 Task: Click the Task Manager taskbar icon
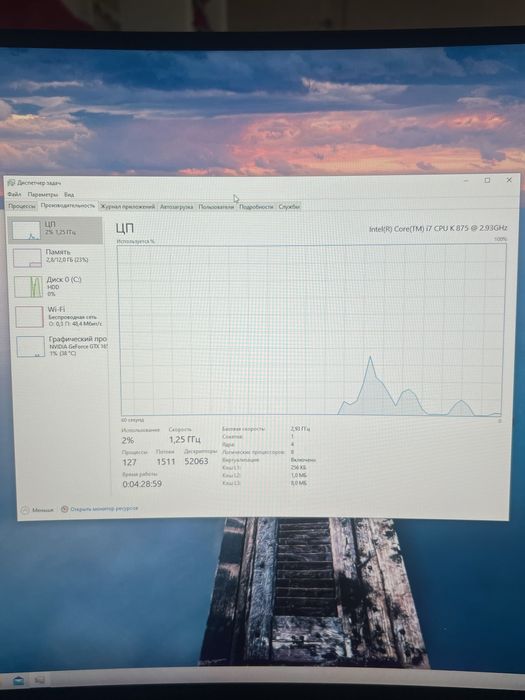tap(39, 680)
